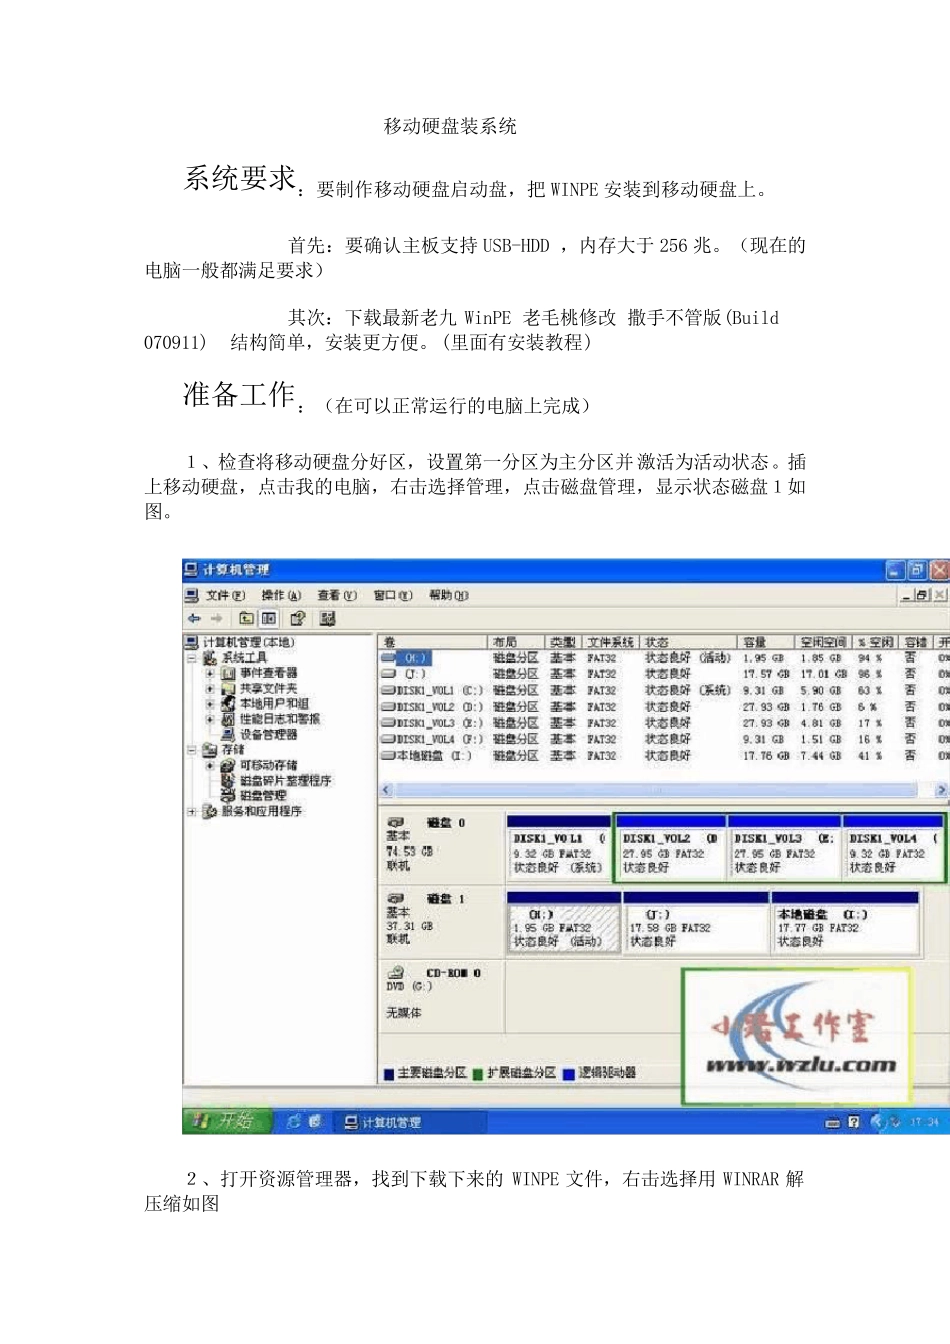Open the 窗口(W) menu
This screenshot has height=1344, width=950.
[x=393, y=595]
